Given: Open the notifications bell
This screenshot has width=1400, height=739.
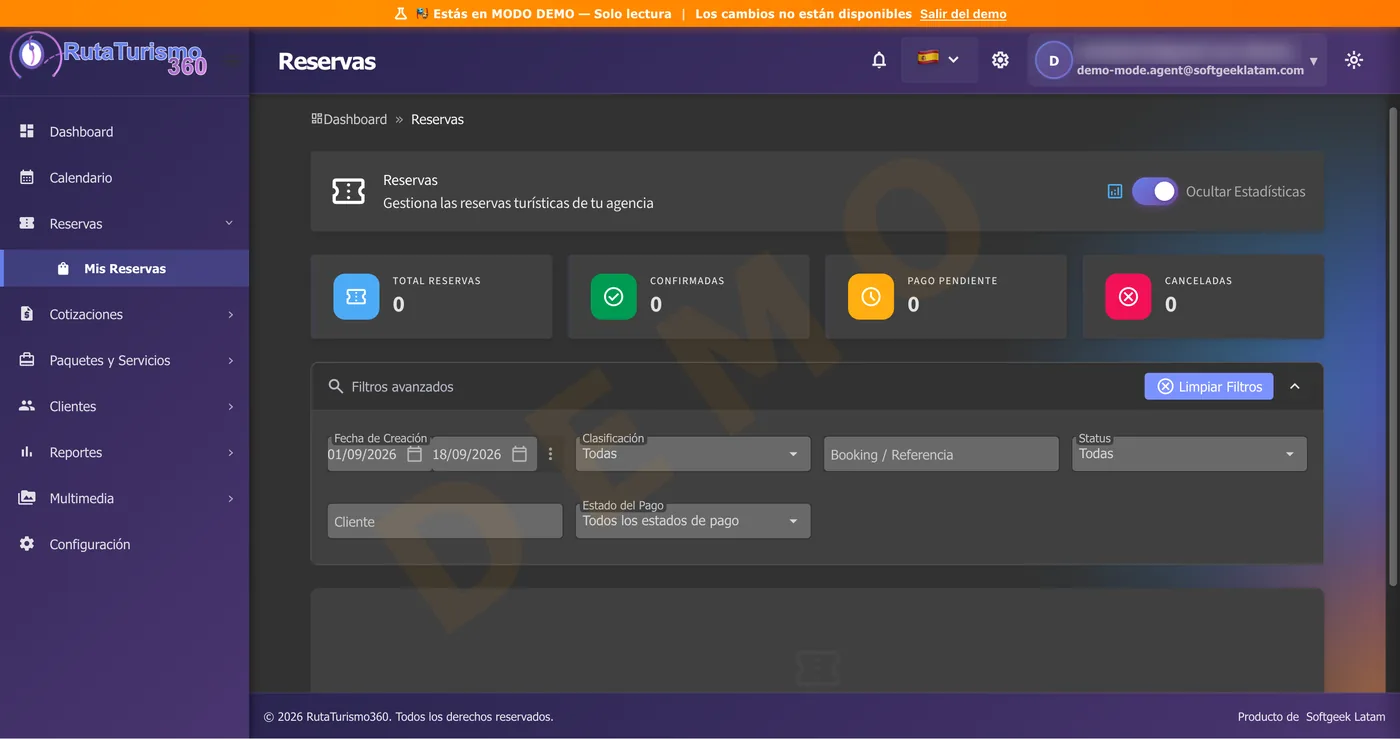Looking at the screenshot, I should (879, 60).
